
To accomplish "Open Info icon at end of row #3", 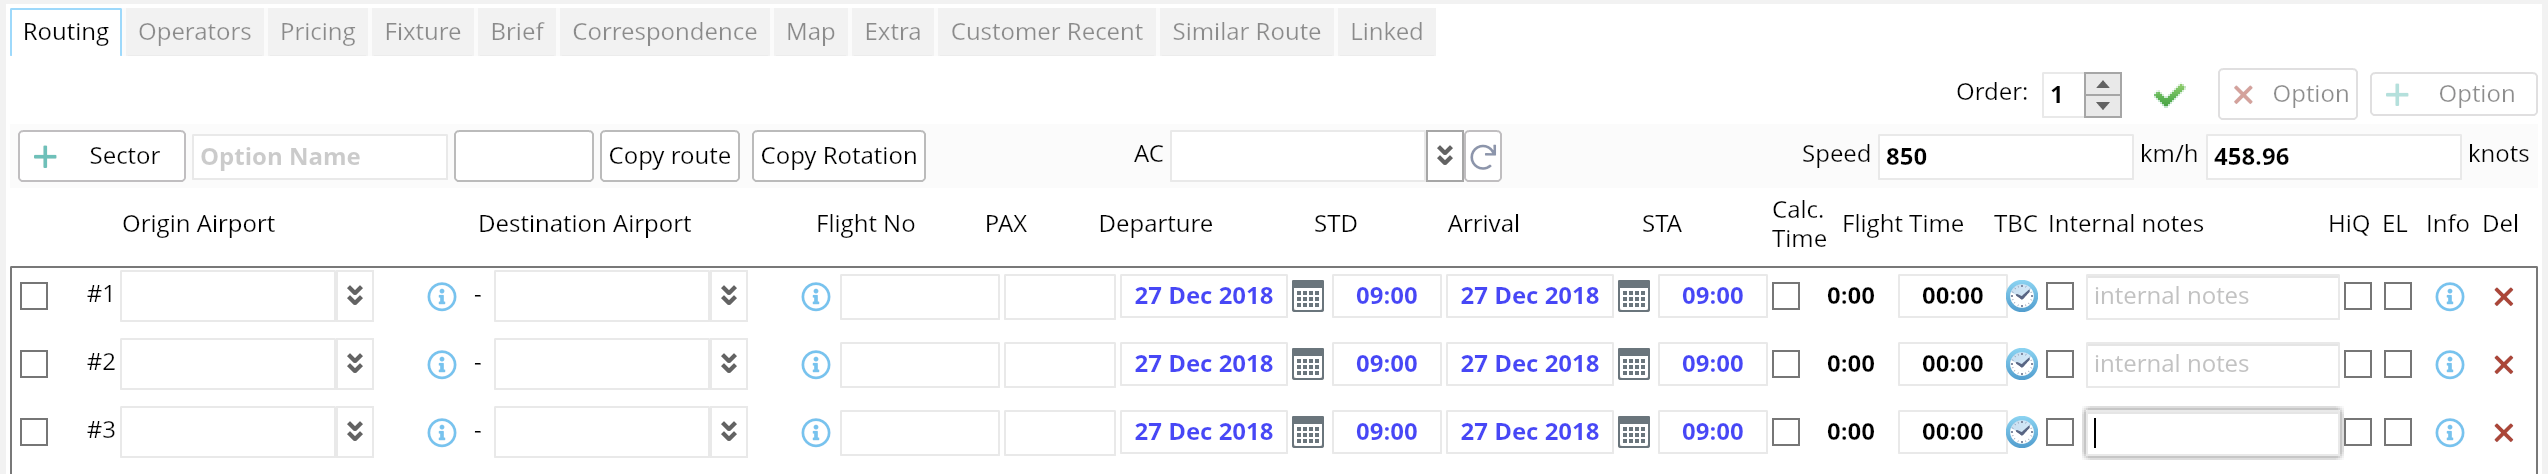I will (x=2450, y=433).
